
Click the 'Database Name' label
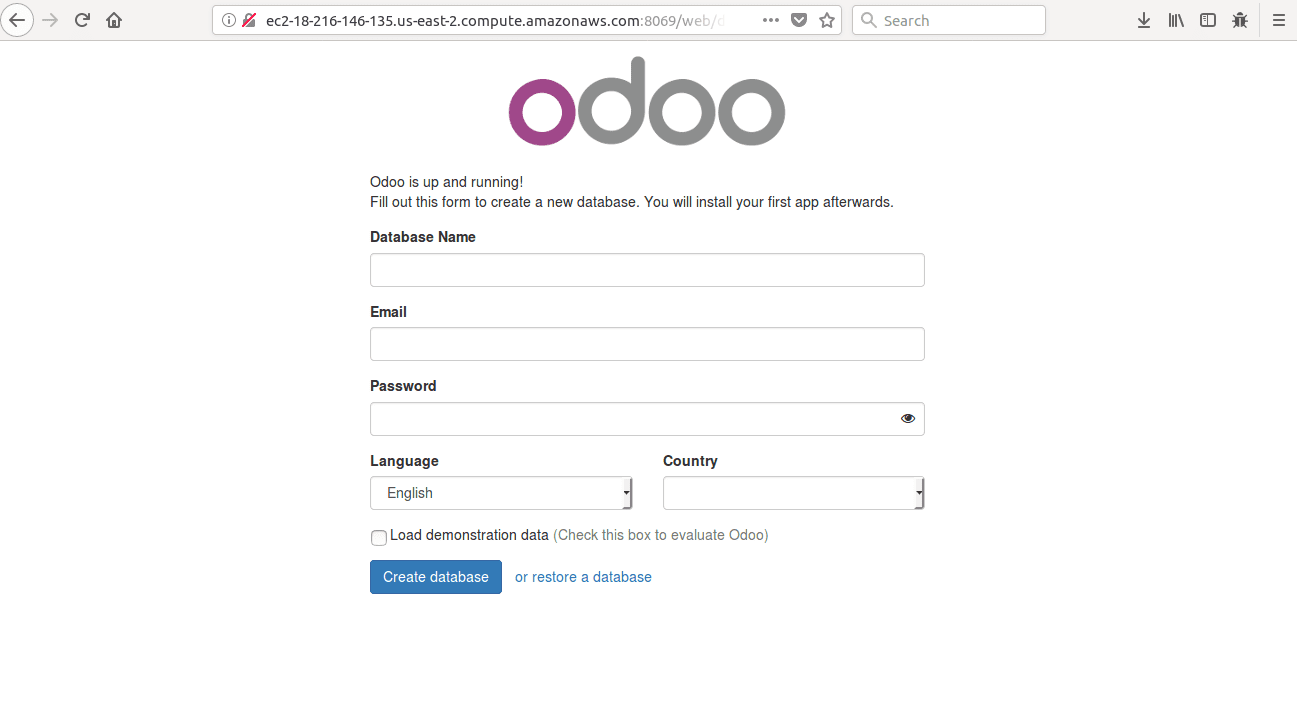pos(423,237)
